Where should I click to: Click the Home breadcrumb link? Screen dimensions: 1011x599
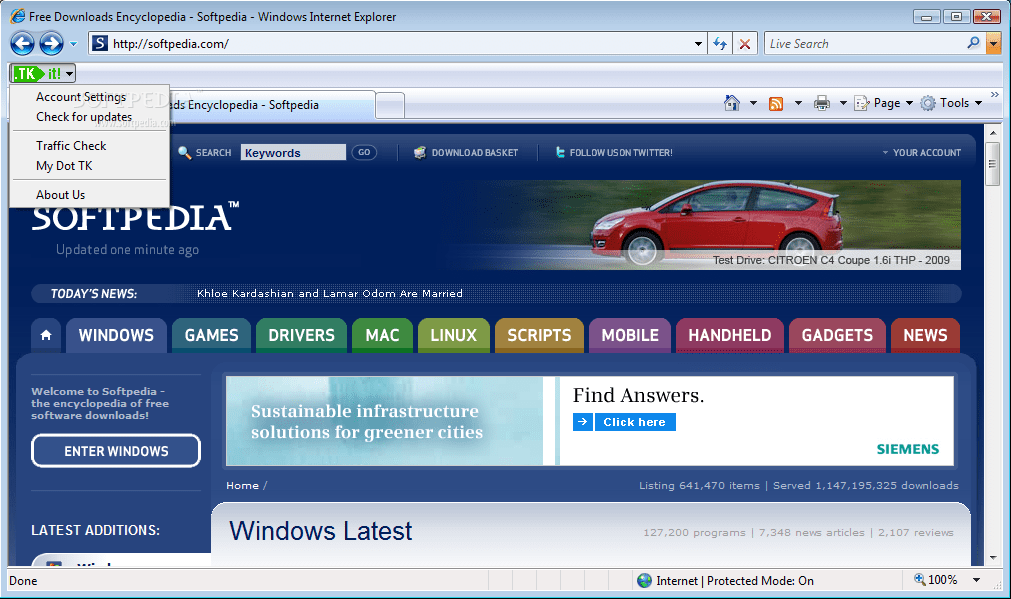[242, 486]
